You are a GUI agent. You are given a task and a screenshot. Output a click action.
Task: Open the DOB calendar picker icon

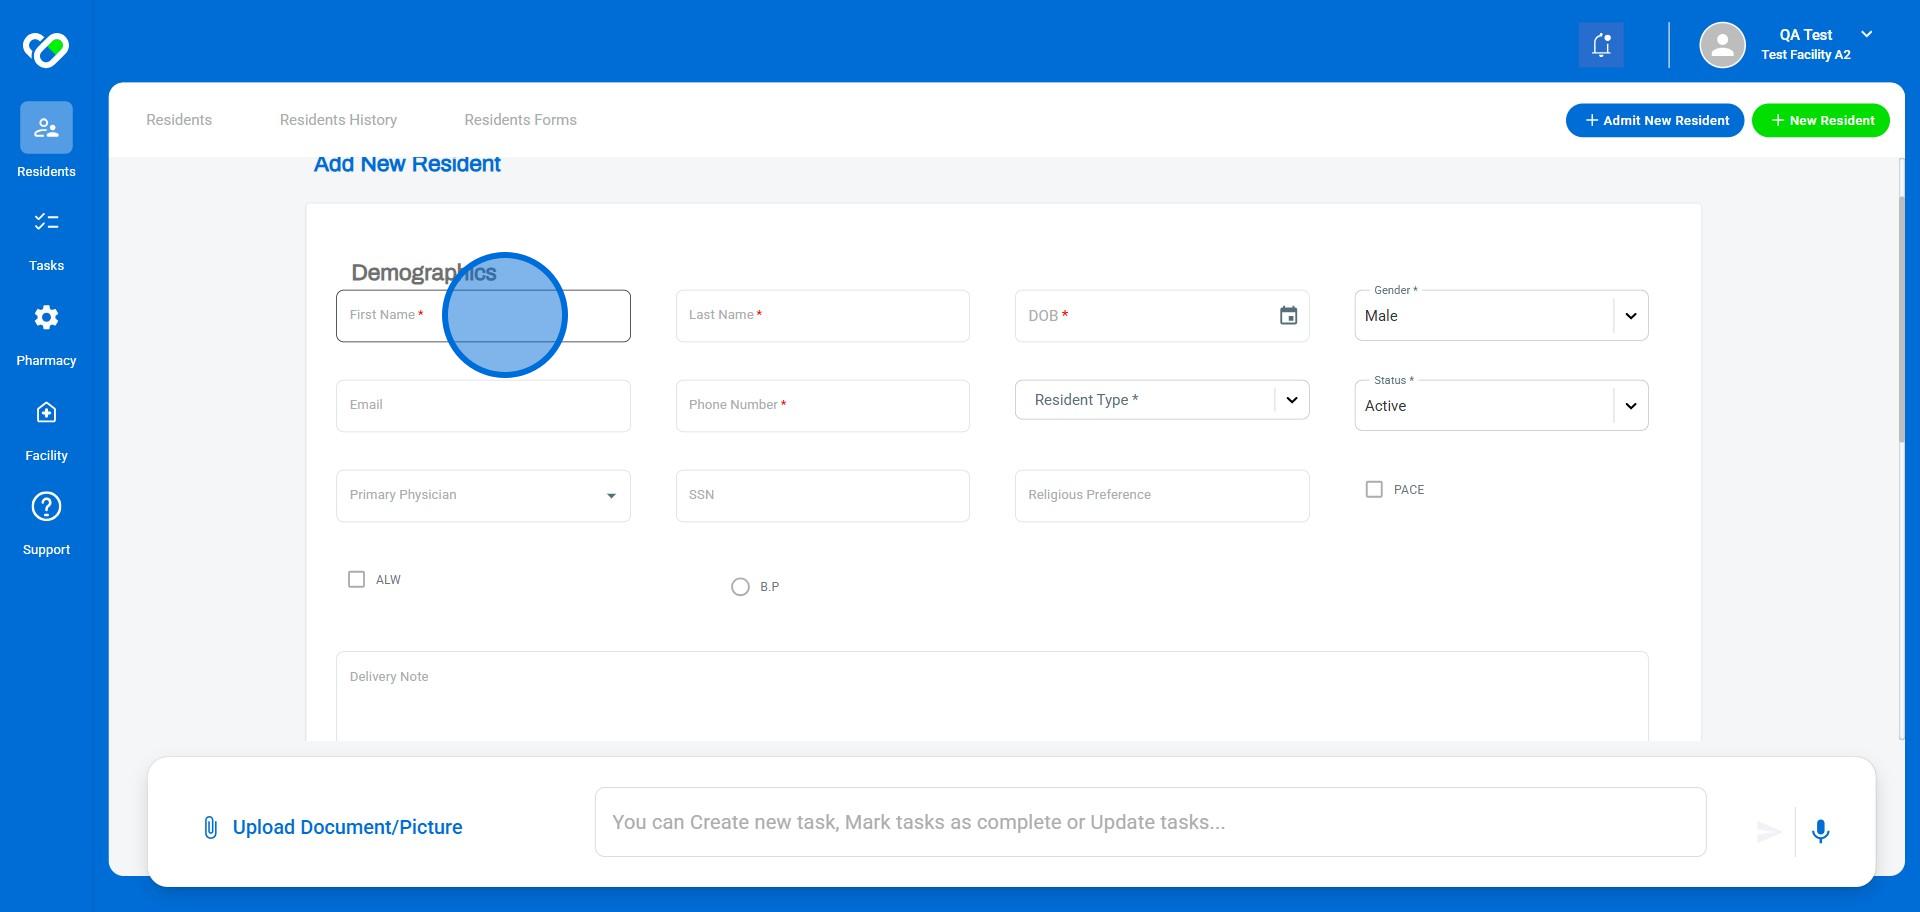point(1288,316)
